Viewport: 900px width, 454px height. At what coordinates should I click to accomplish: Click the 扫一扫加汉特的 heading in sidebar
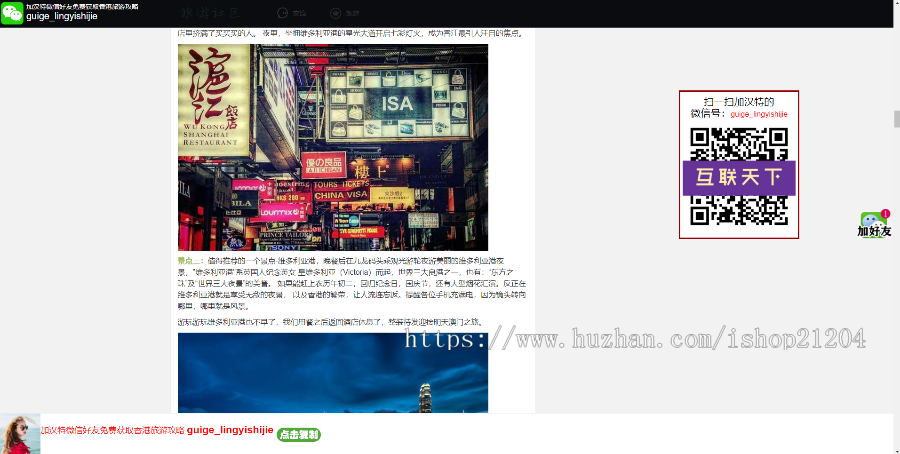[739, 102]
